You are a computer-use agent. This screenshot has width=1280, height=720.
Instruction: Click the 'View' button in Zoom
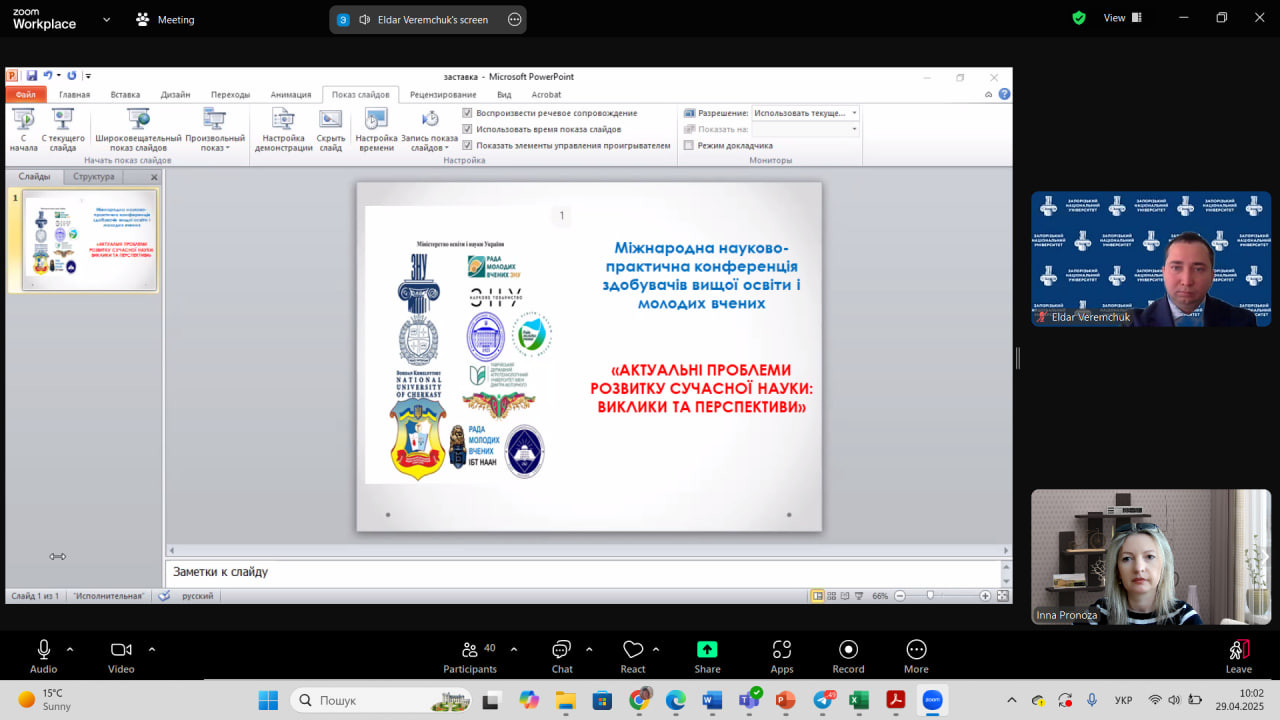1114,18
